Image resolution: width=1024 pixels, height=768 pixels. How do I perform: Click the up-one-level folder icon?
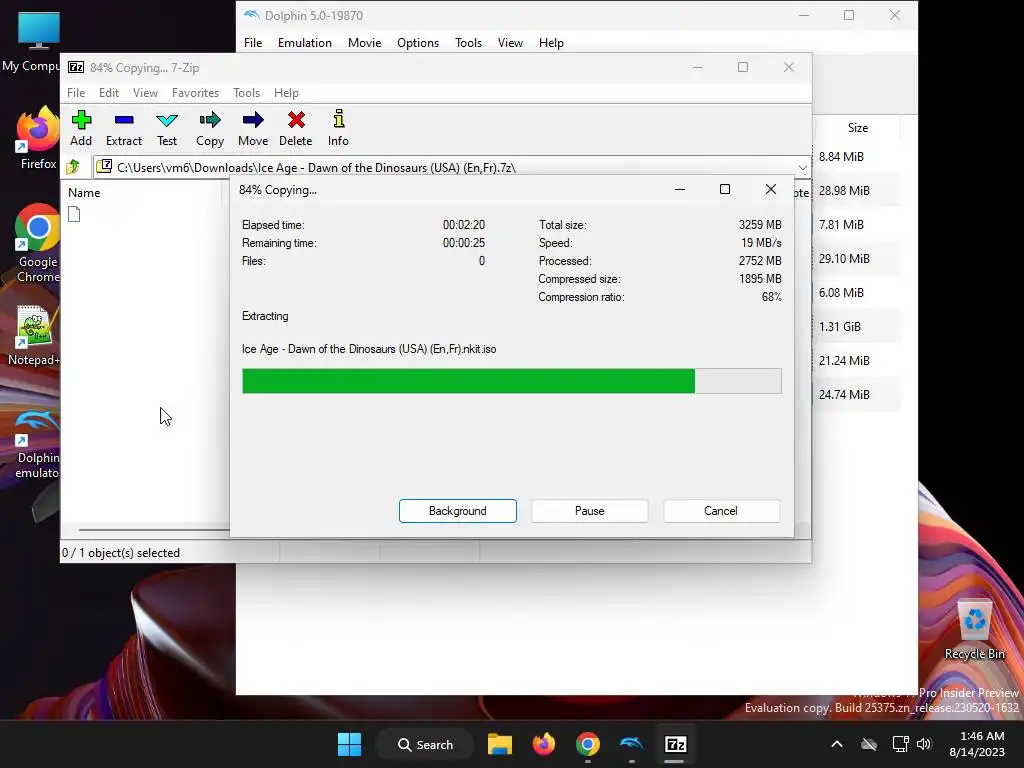73,167
